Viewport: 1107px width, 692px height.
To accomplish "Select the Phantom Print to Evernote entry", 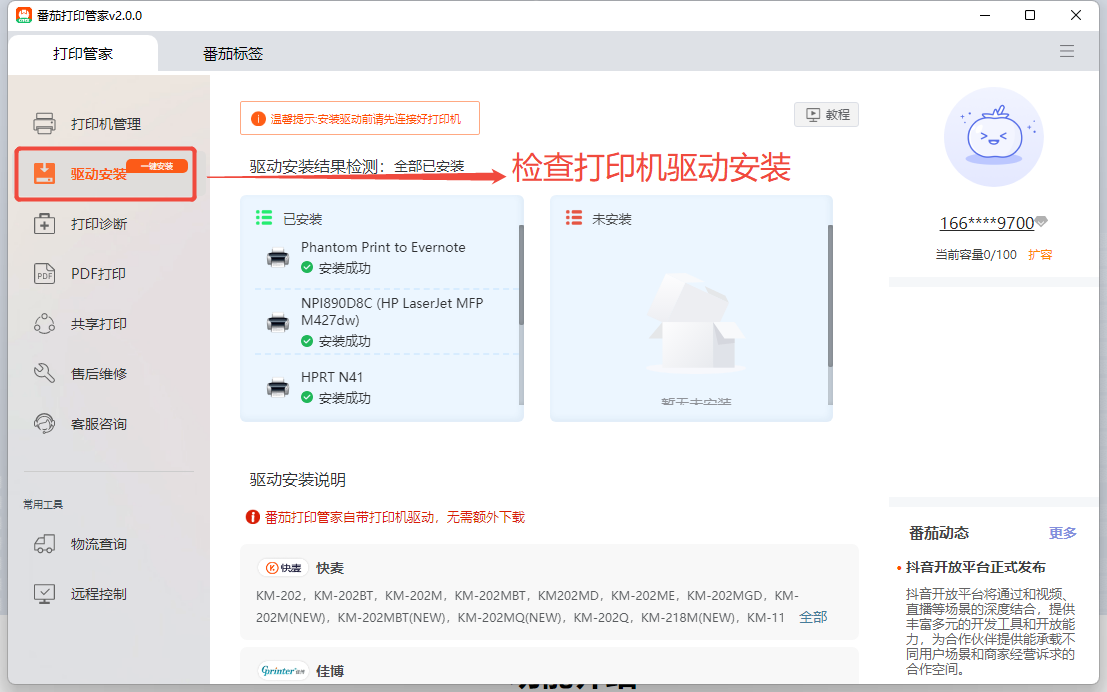I will [x=383, y=247].
